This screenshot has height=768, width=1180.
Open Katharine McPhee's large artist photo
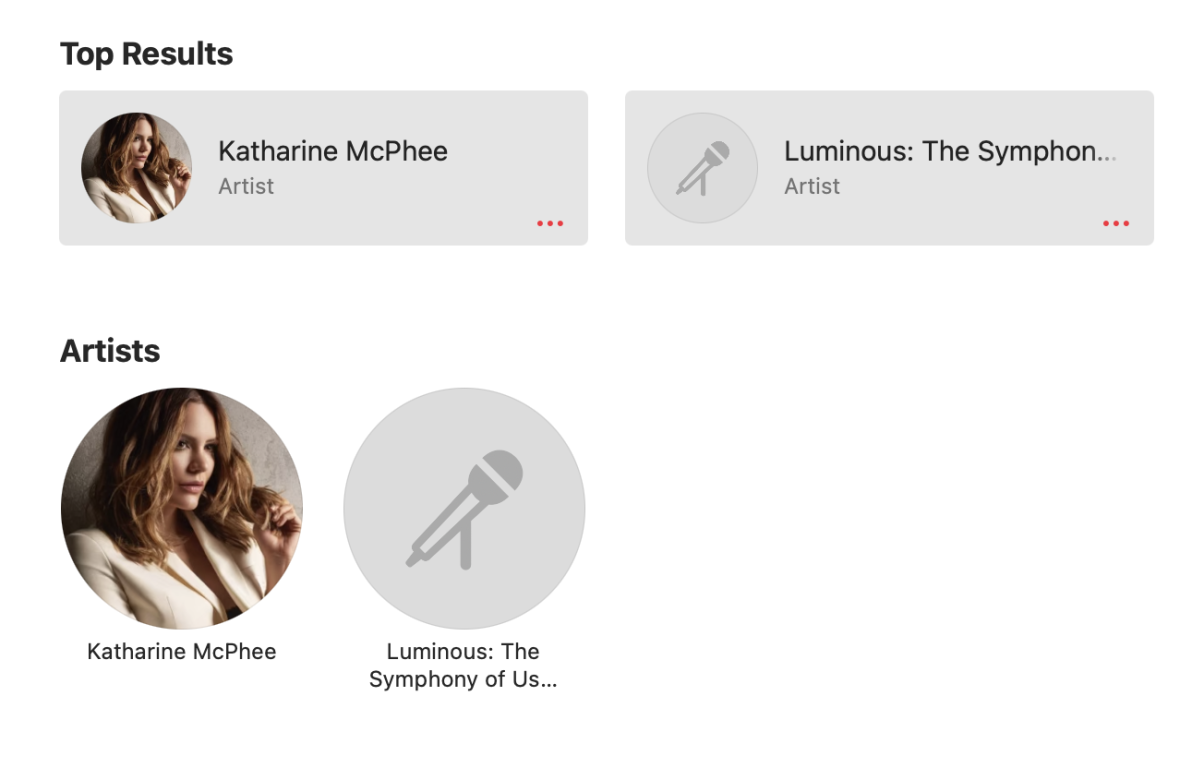(x=181, y=508)
